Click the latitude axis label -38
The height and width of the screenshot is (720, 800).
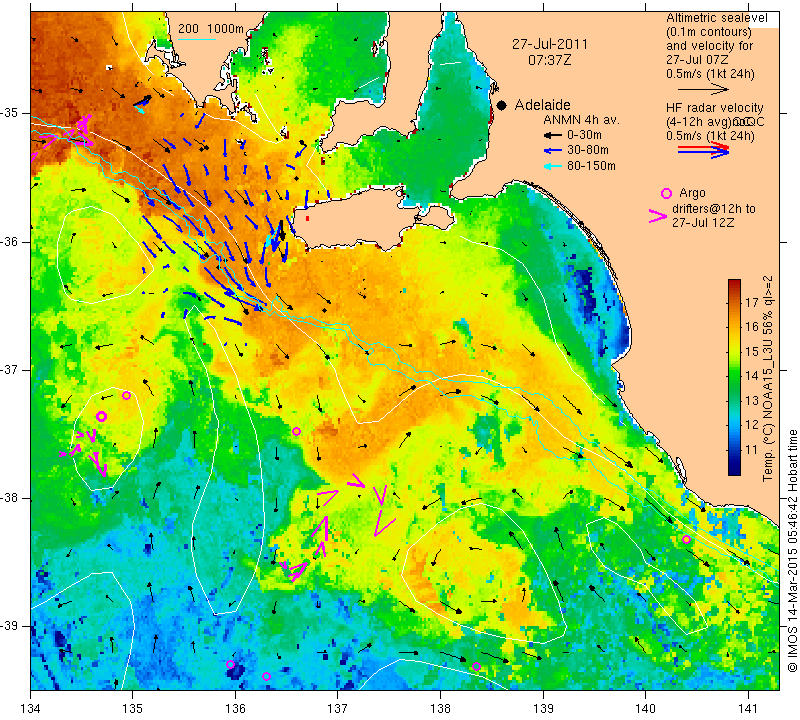9,498
